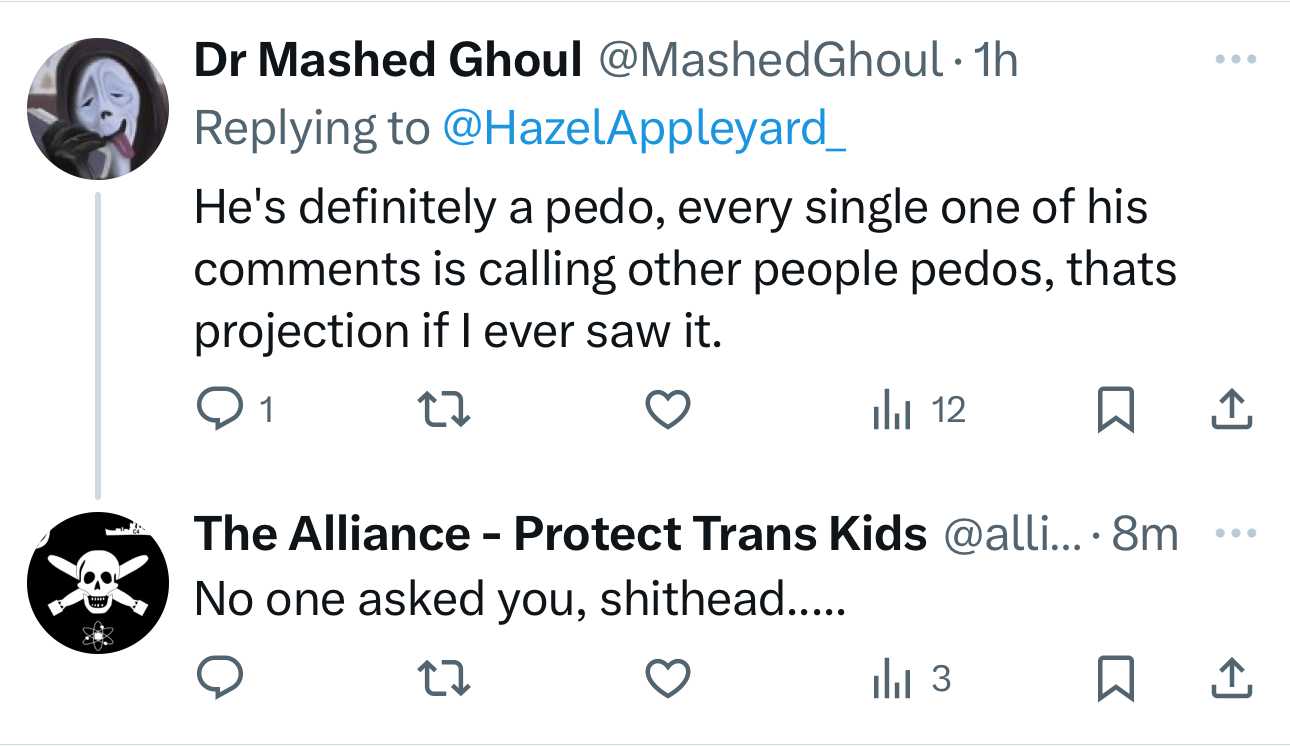Like The Alliance's tweet

(667, 680)
